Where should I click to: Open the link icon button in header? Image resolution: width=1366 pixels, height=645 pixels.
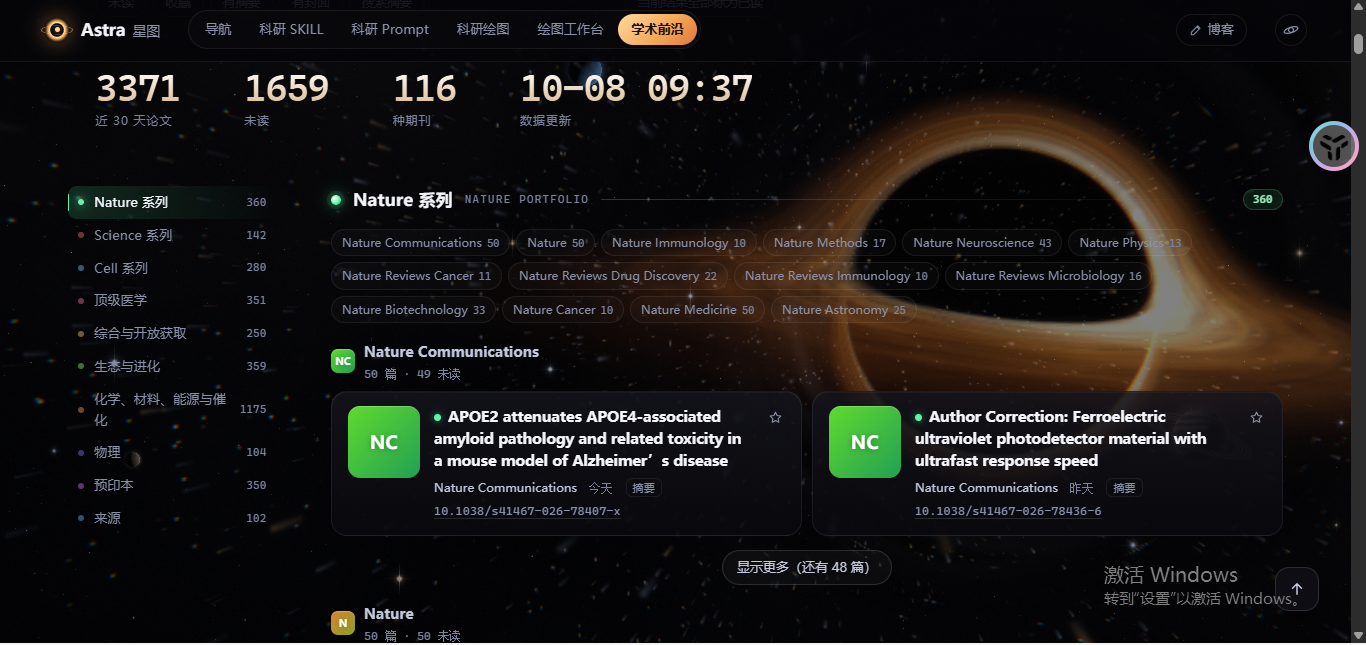(x=1291, y=30)
